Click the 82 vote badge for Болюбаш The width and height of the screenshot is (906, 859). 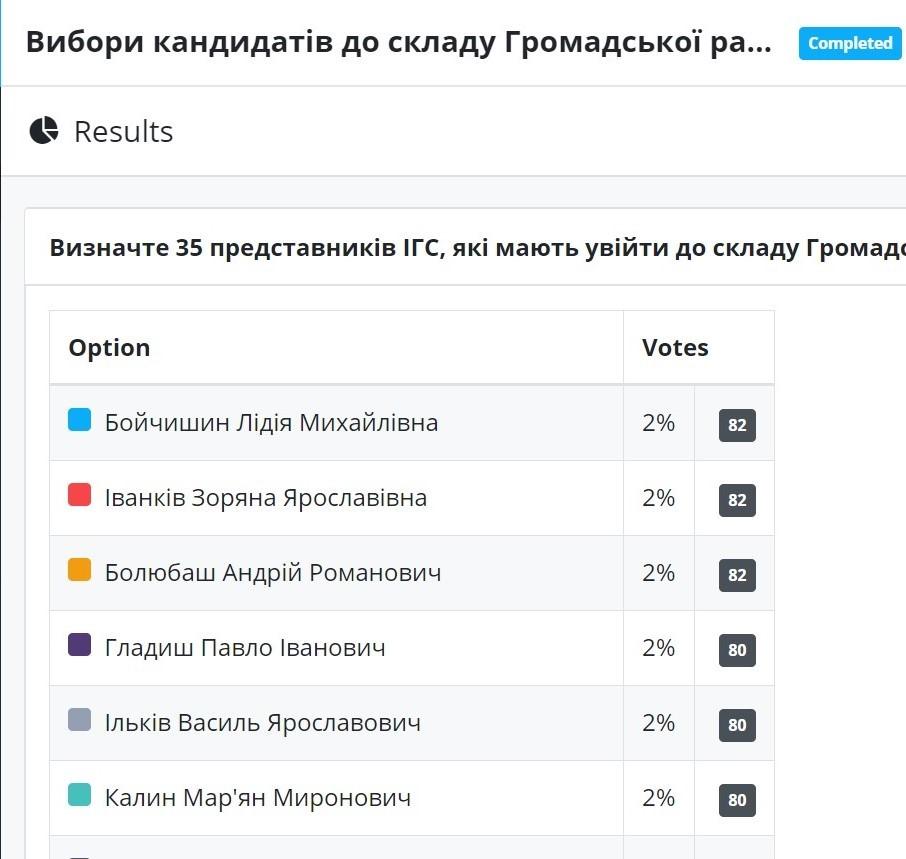pos(737,575)
